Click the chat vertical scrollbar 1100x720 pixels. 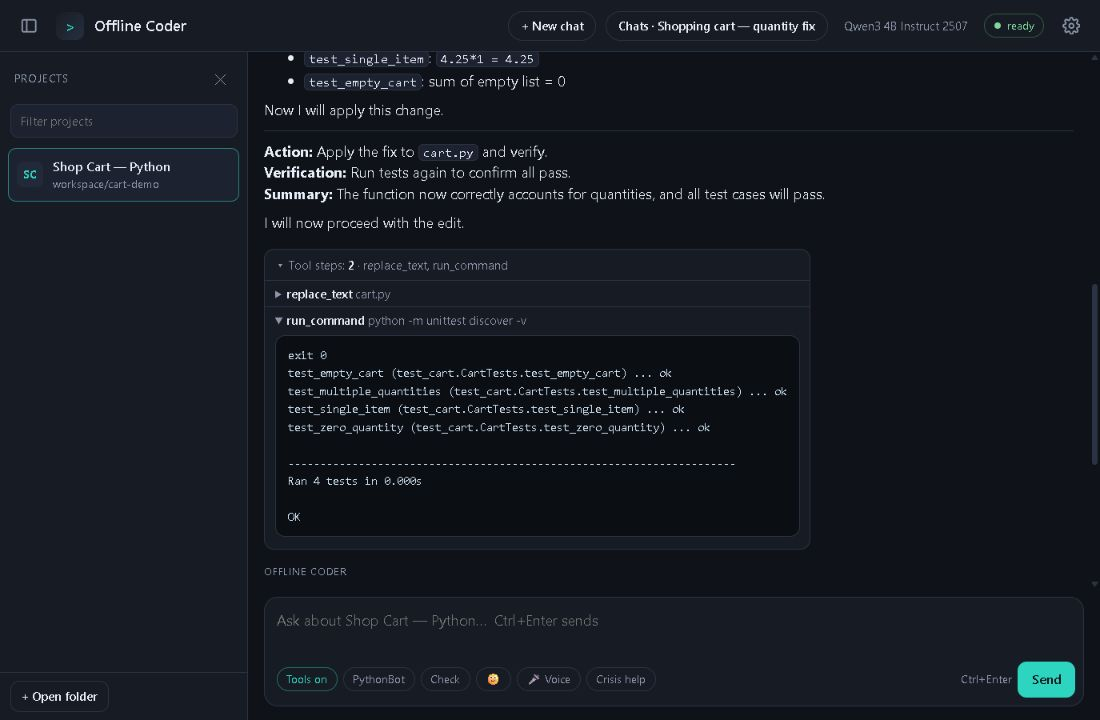point(1094,373)
